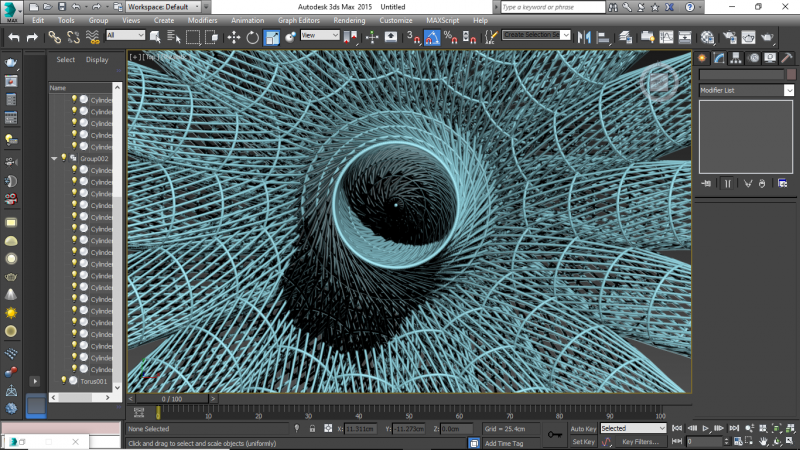Click Scene Explorer Display menu
This screenshot has width=800, height=450.
point(97,60)
